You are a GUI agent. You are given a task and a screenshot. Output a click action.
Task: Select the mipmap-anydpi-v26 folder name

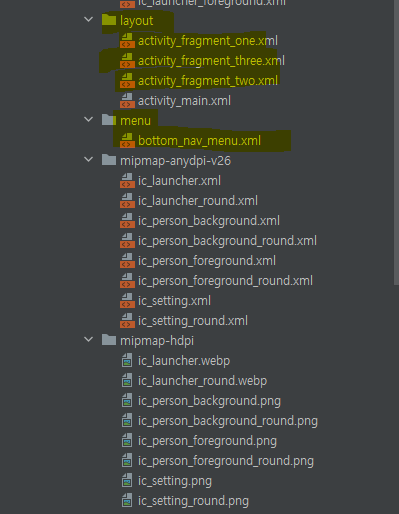(x=175, y=161)
